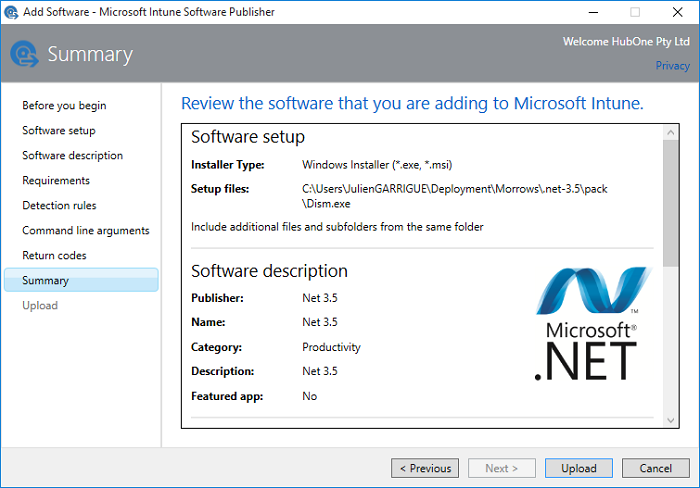Image resolution: width=700 pixels, height=488 pixels.
Task: Select the Summary step in sidebar
Action: click(x=81, y=280)
